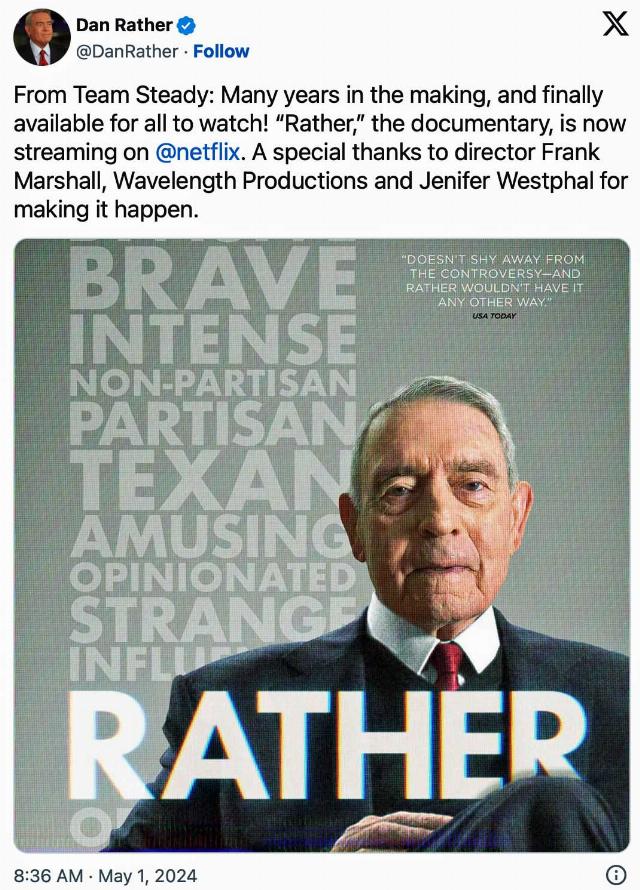The width and height of the screenshot is (640, 890).
Task: Click the red tie in the poster
Action: click(x=447, y=665)
